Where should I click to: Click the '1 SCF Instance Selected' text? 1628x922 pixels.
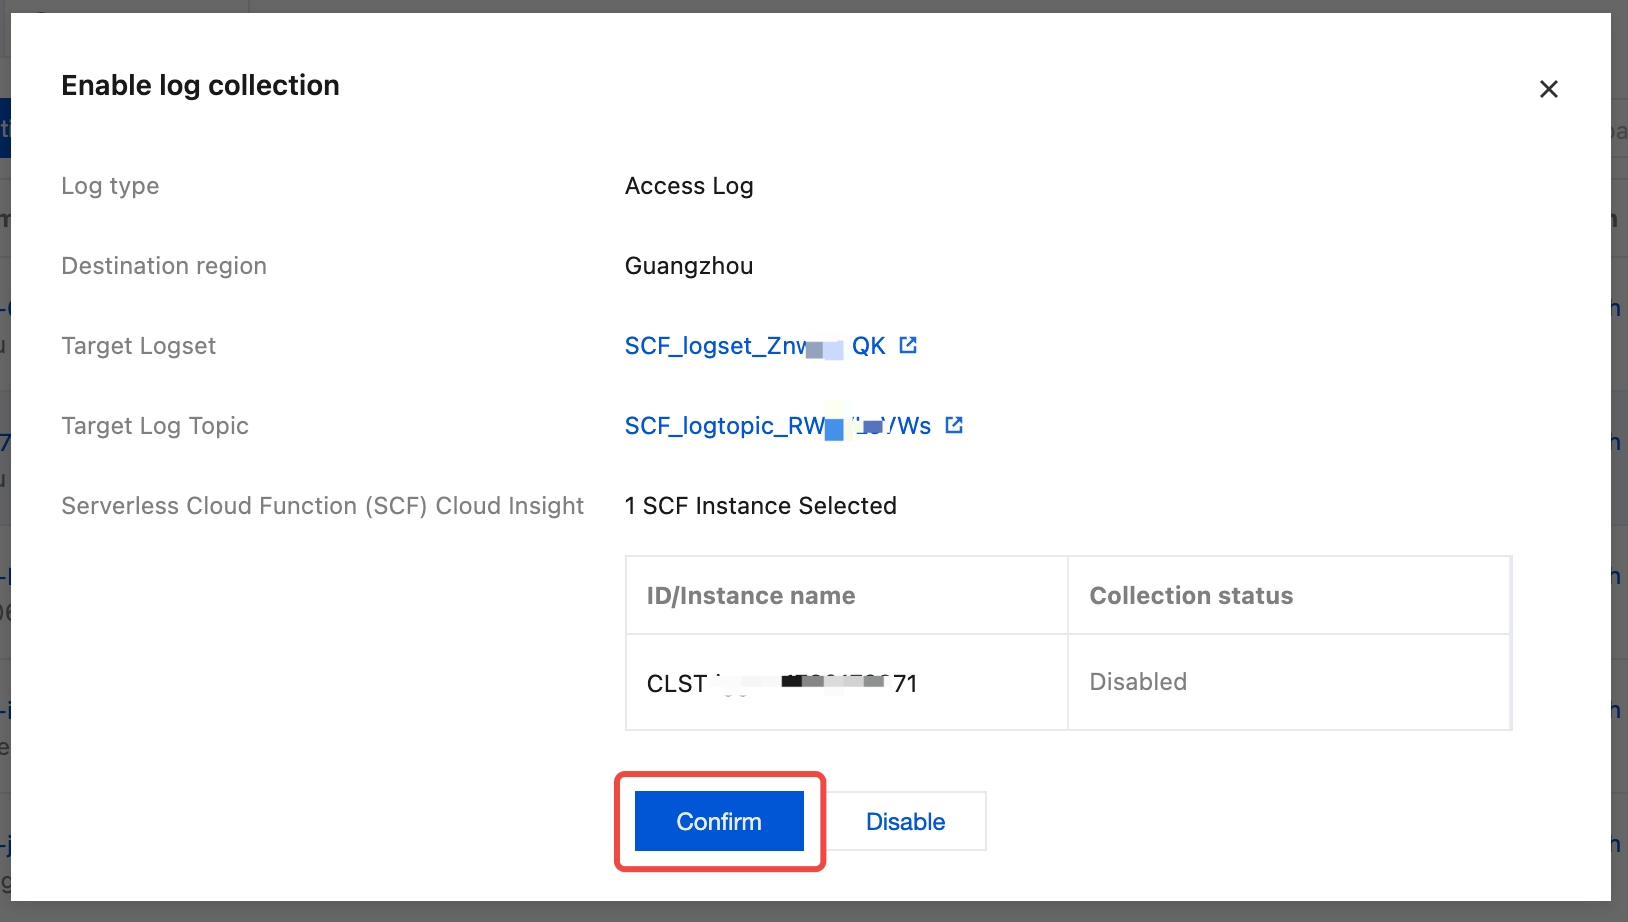pos(760,506)
